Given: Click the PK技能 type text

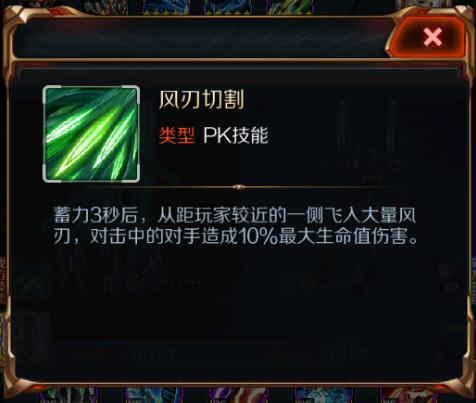Looking at the screenshot, I should coord(236,136).
